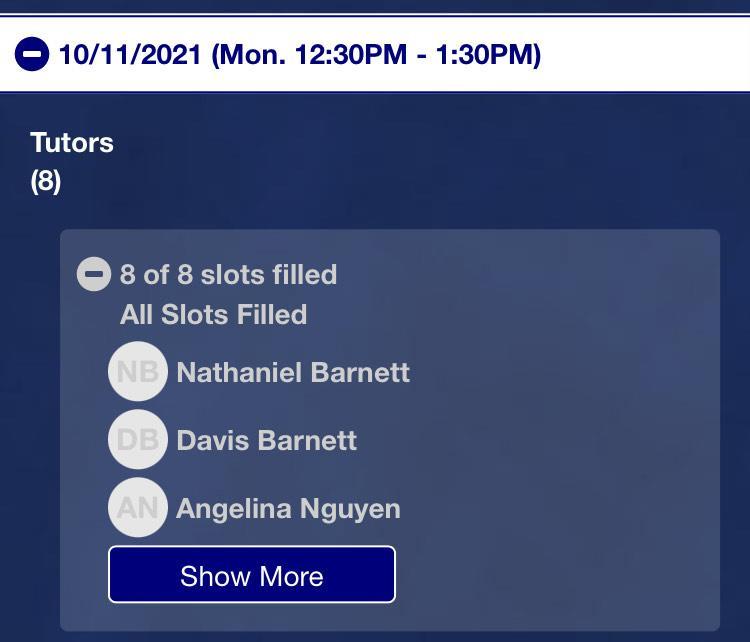Collapse the 8 of 8 slots list
This screenshot has height=642, width=750.
point(93,274)
